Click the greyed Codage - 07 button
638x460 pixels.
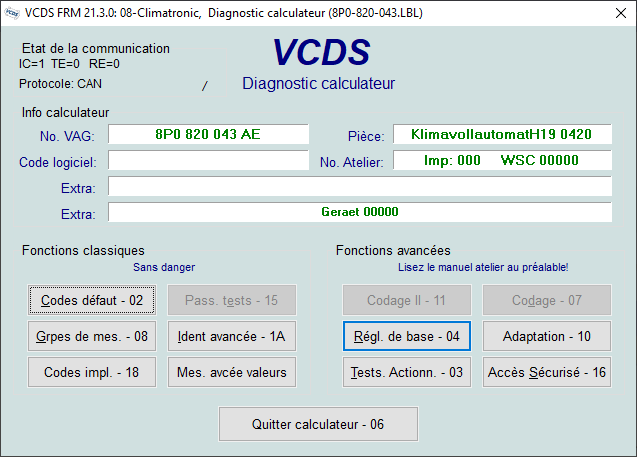click(x=547, y=300)
